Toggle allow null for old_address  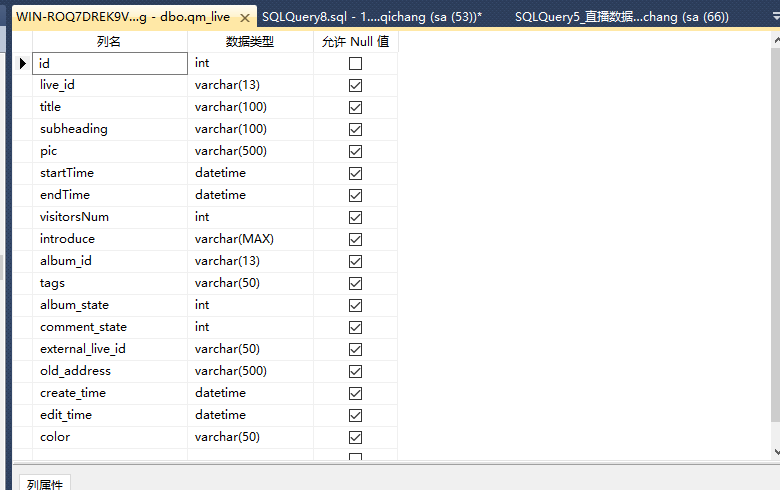click(x=355, y=371)
